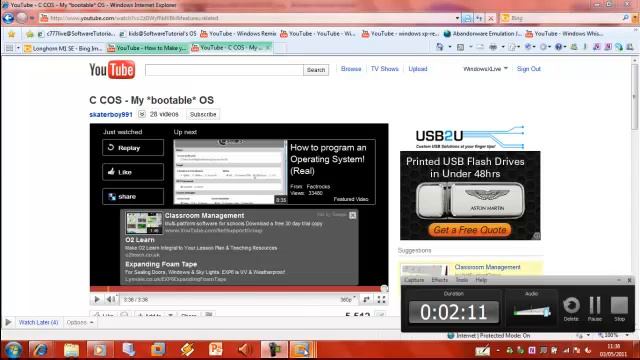Go back with the browser Back arrow
Image resolution: width=640 pixels, height=360 pixels.
tap(8, 18)
